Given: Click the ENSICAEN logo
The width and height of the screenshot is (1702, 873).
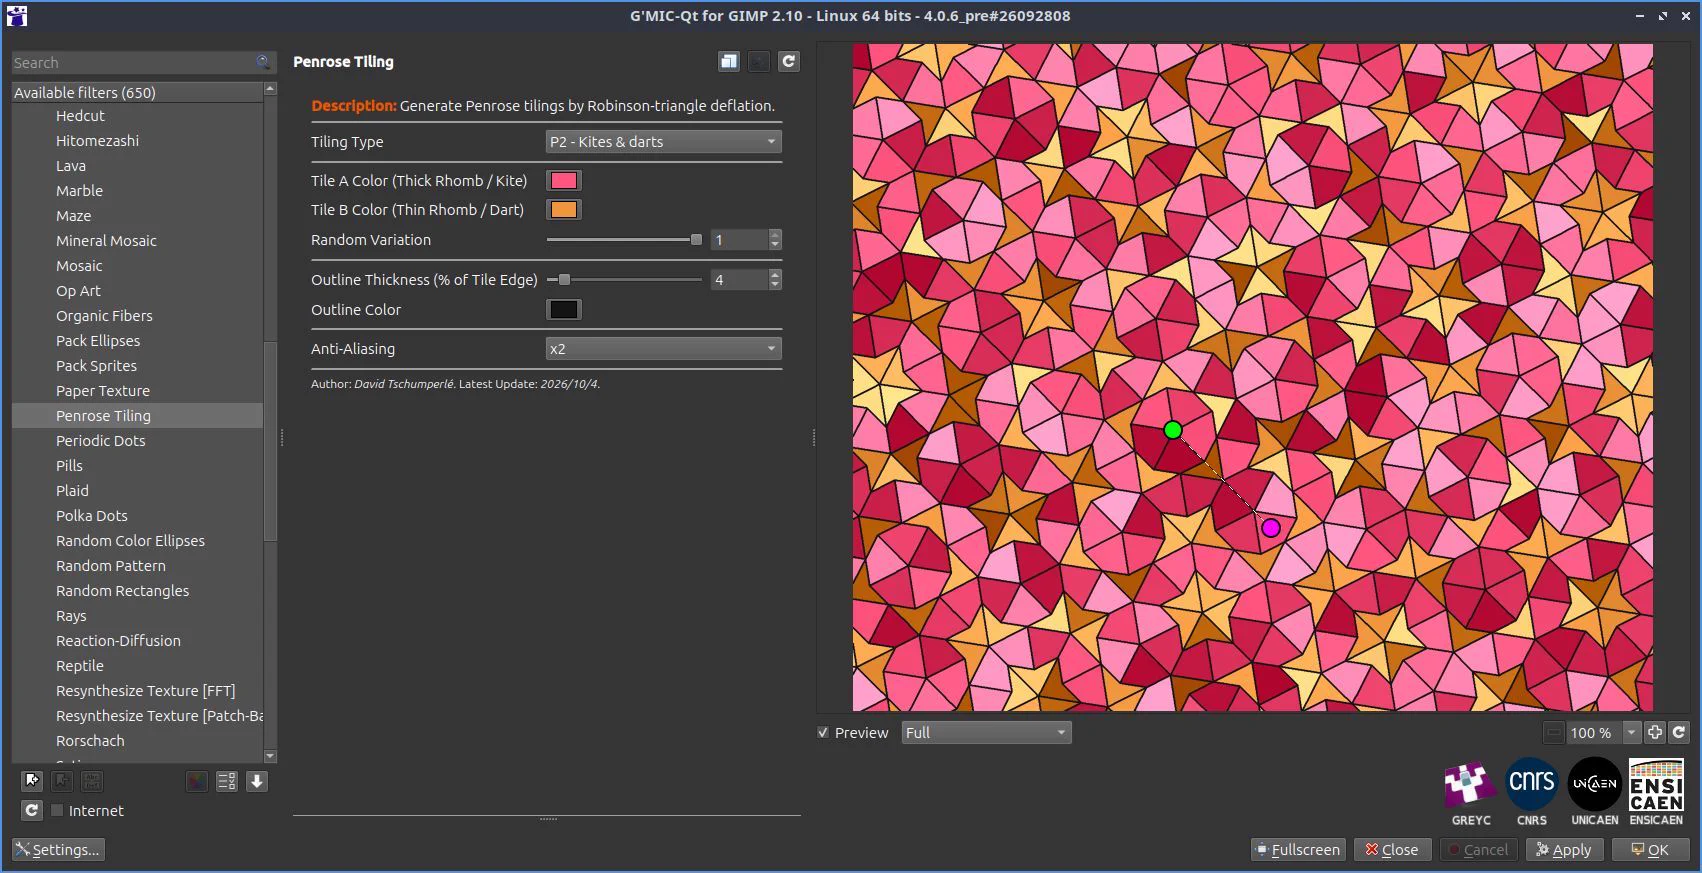Looking at the screenshot, I should pos(1656,792).
